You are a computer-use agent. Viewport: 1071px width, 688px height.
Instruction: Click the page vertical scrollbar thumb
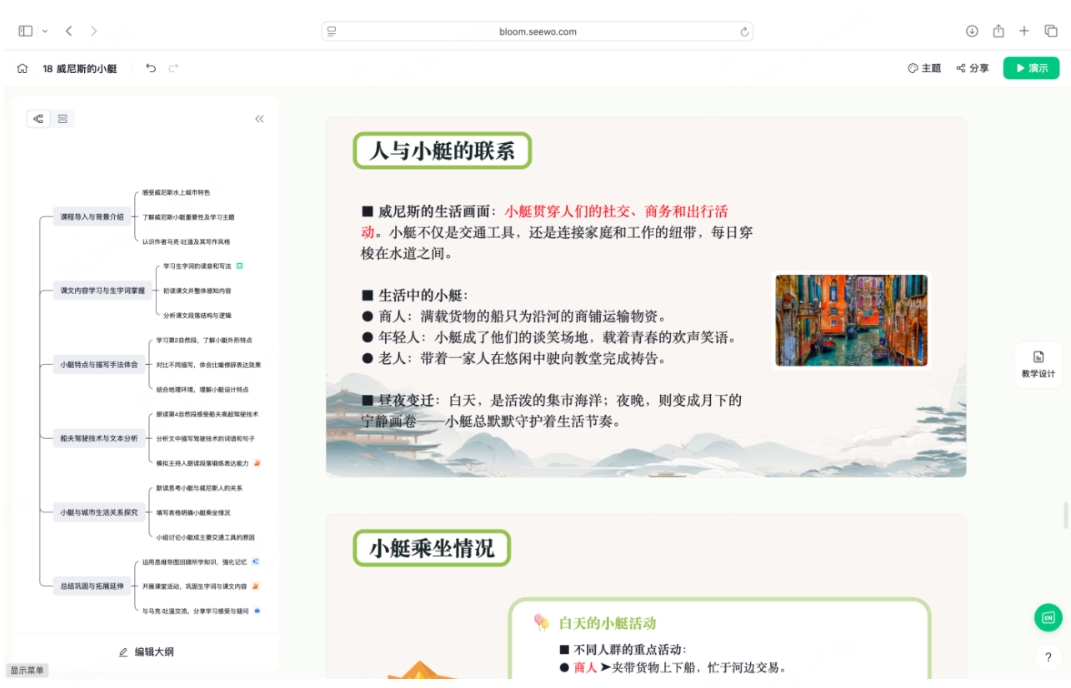tap(1065, 515)
